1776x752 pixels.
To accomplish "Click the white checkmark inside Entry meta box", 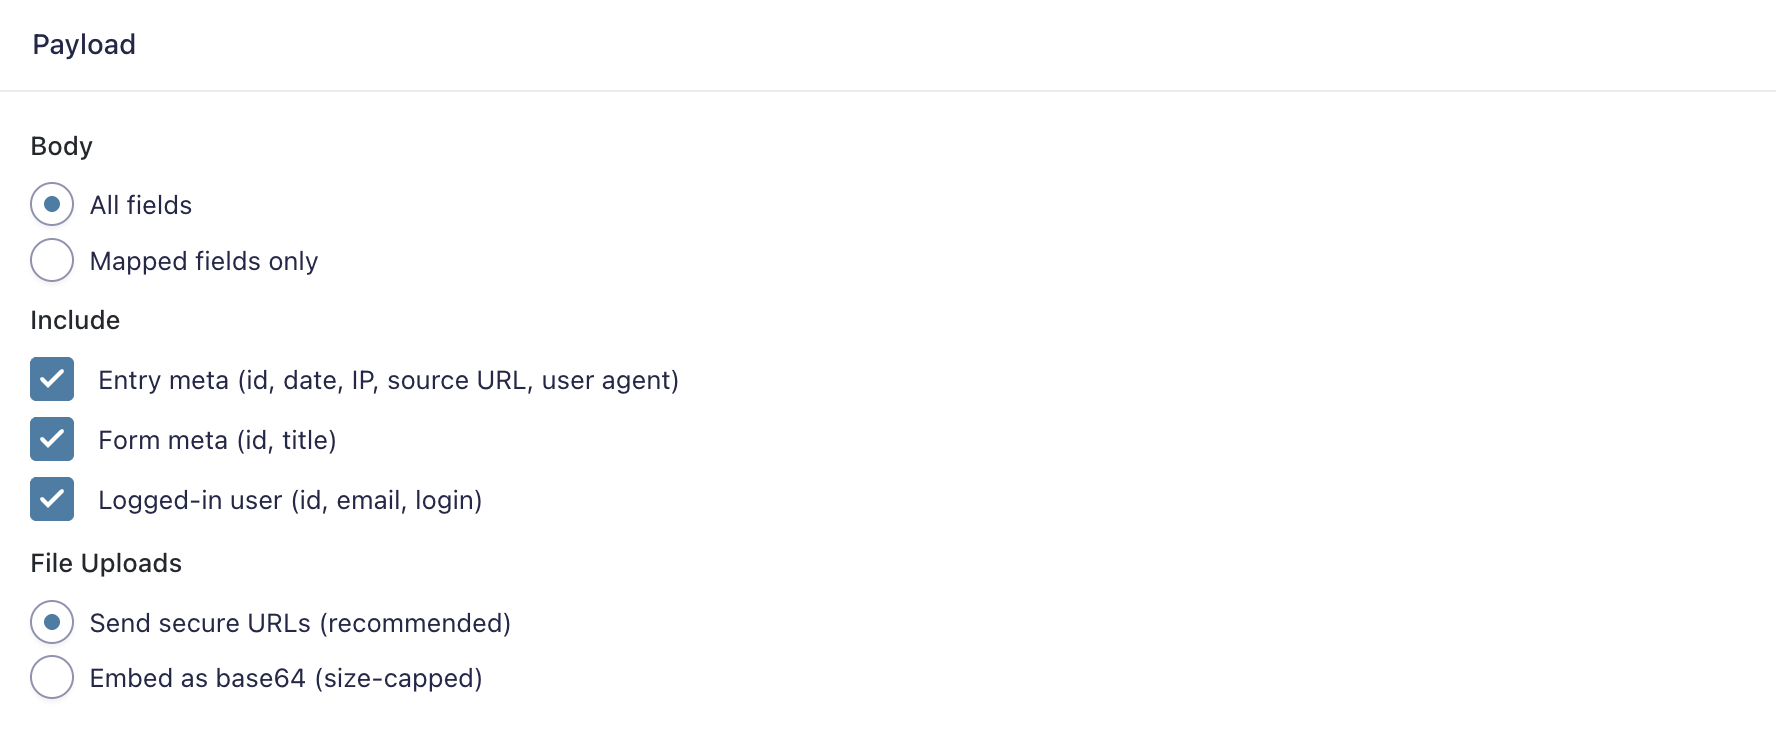I will point(52,379).
